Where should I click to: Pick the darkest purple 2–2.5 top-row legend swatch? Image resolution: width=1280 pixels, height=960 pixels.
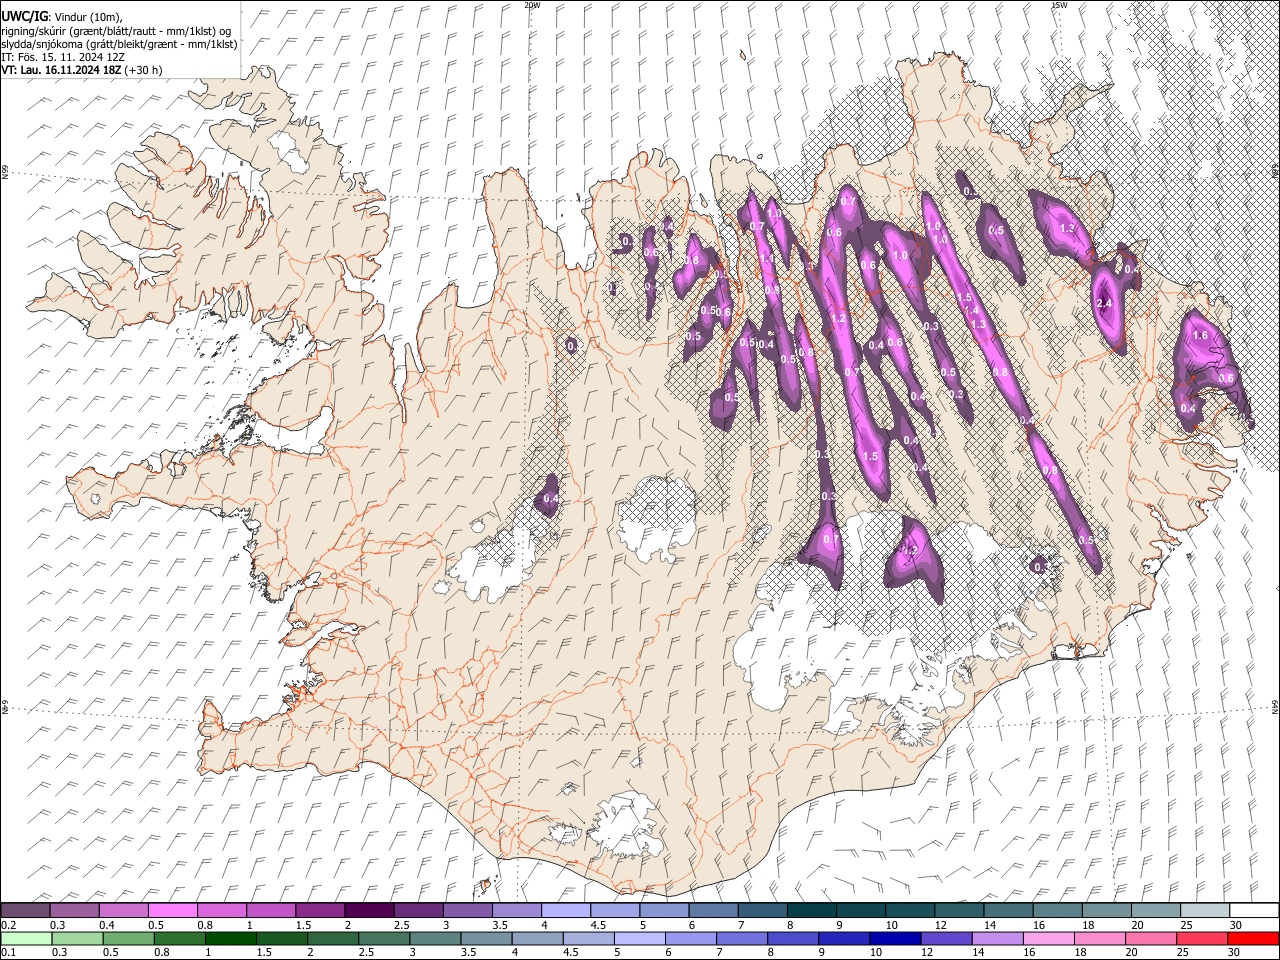[369, 911]
